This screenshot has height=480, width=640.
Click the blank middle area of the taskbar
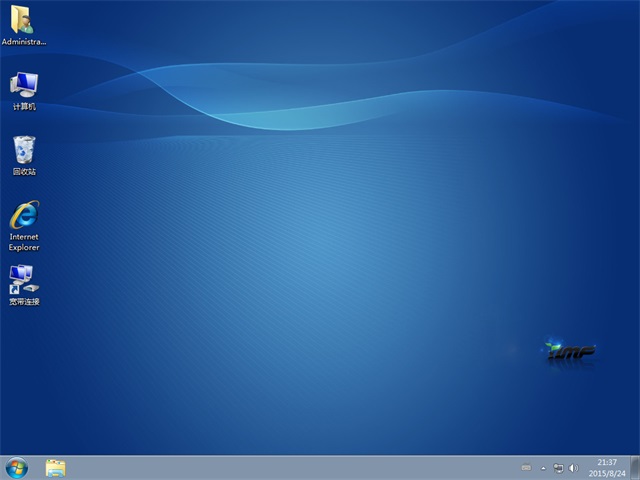[300, 467]
